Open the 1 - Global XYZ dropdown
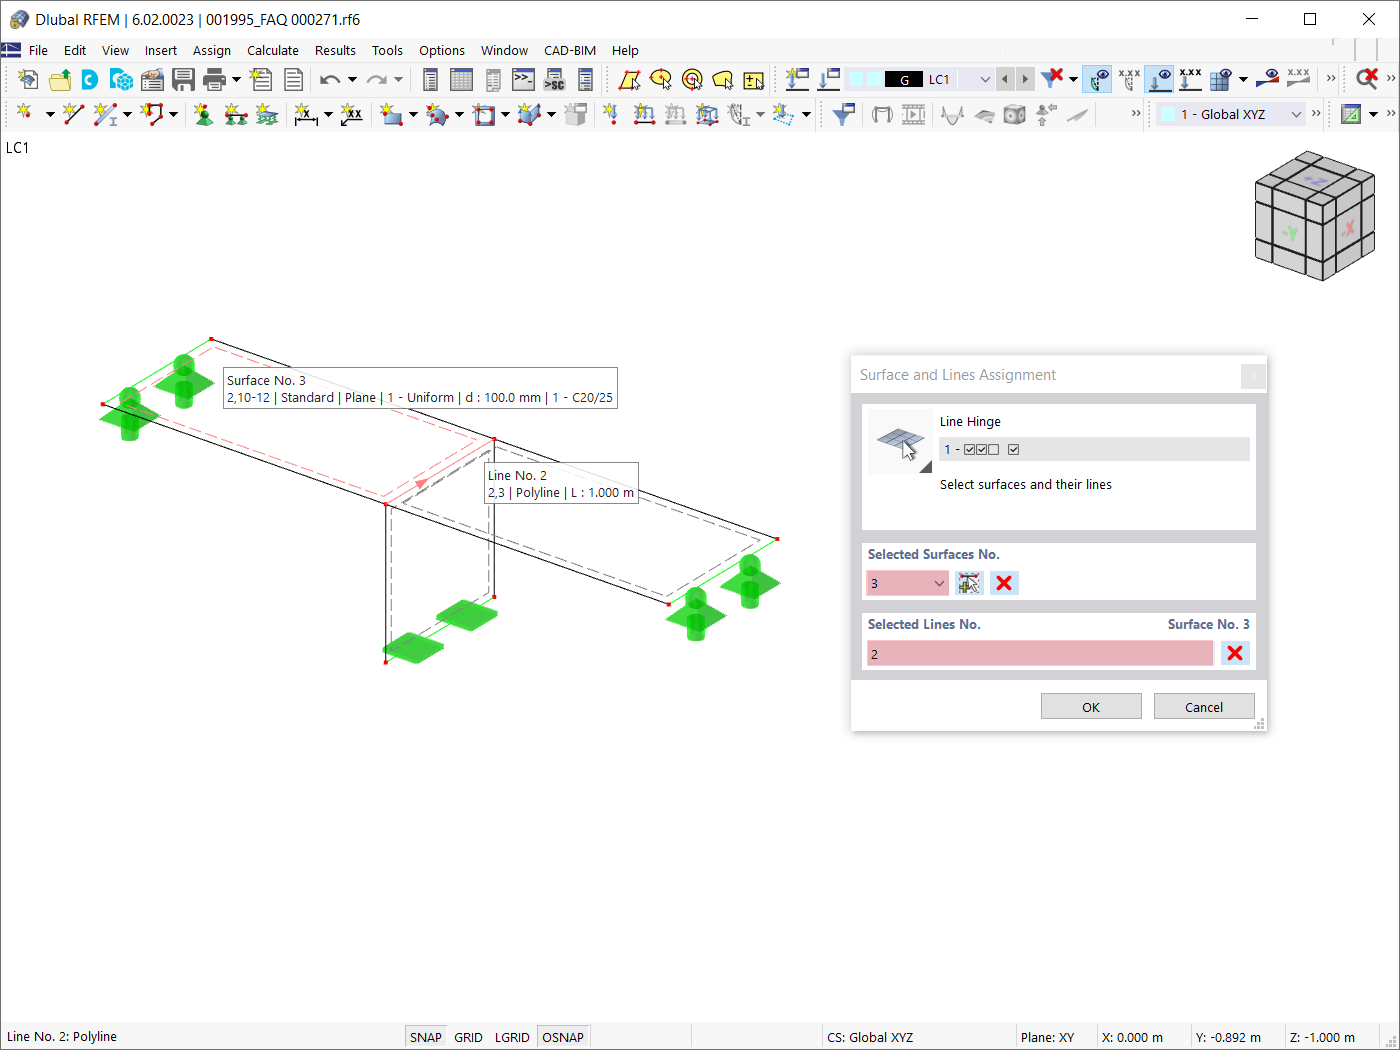Image resolution: width=1400 pixels, height=1050 pixels. pos(1296,114)
